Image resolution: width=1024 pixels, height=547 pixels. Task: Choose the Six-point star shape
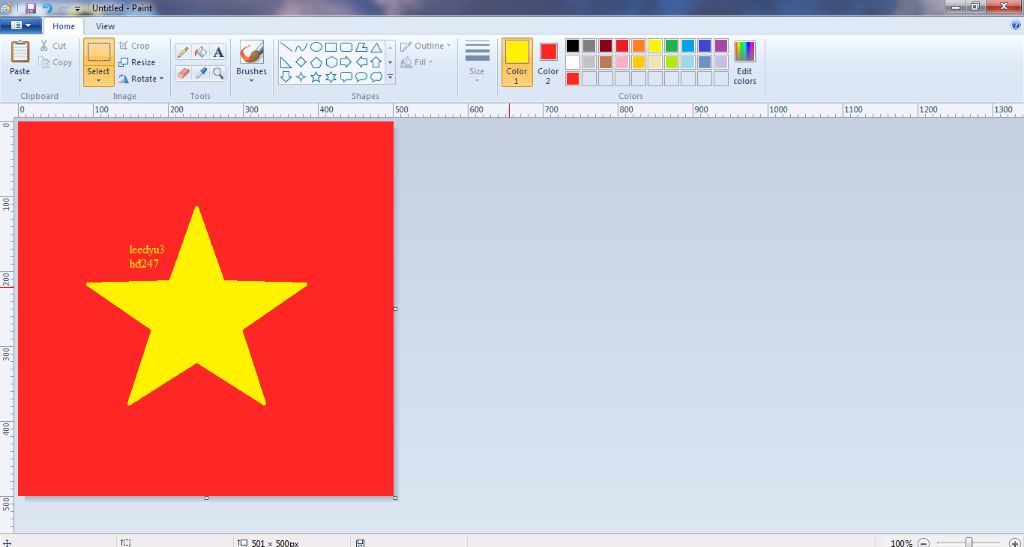pyautogui.click(x=331, y=77)
